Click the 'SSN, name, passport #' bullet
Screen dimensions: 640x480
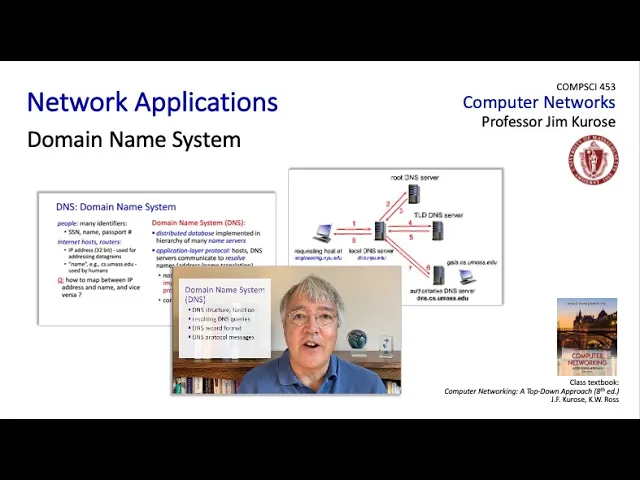[100, 232]
